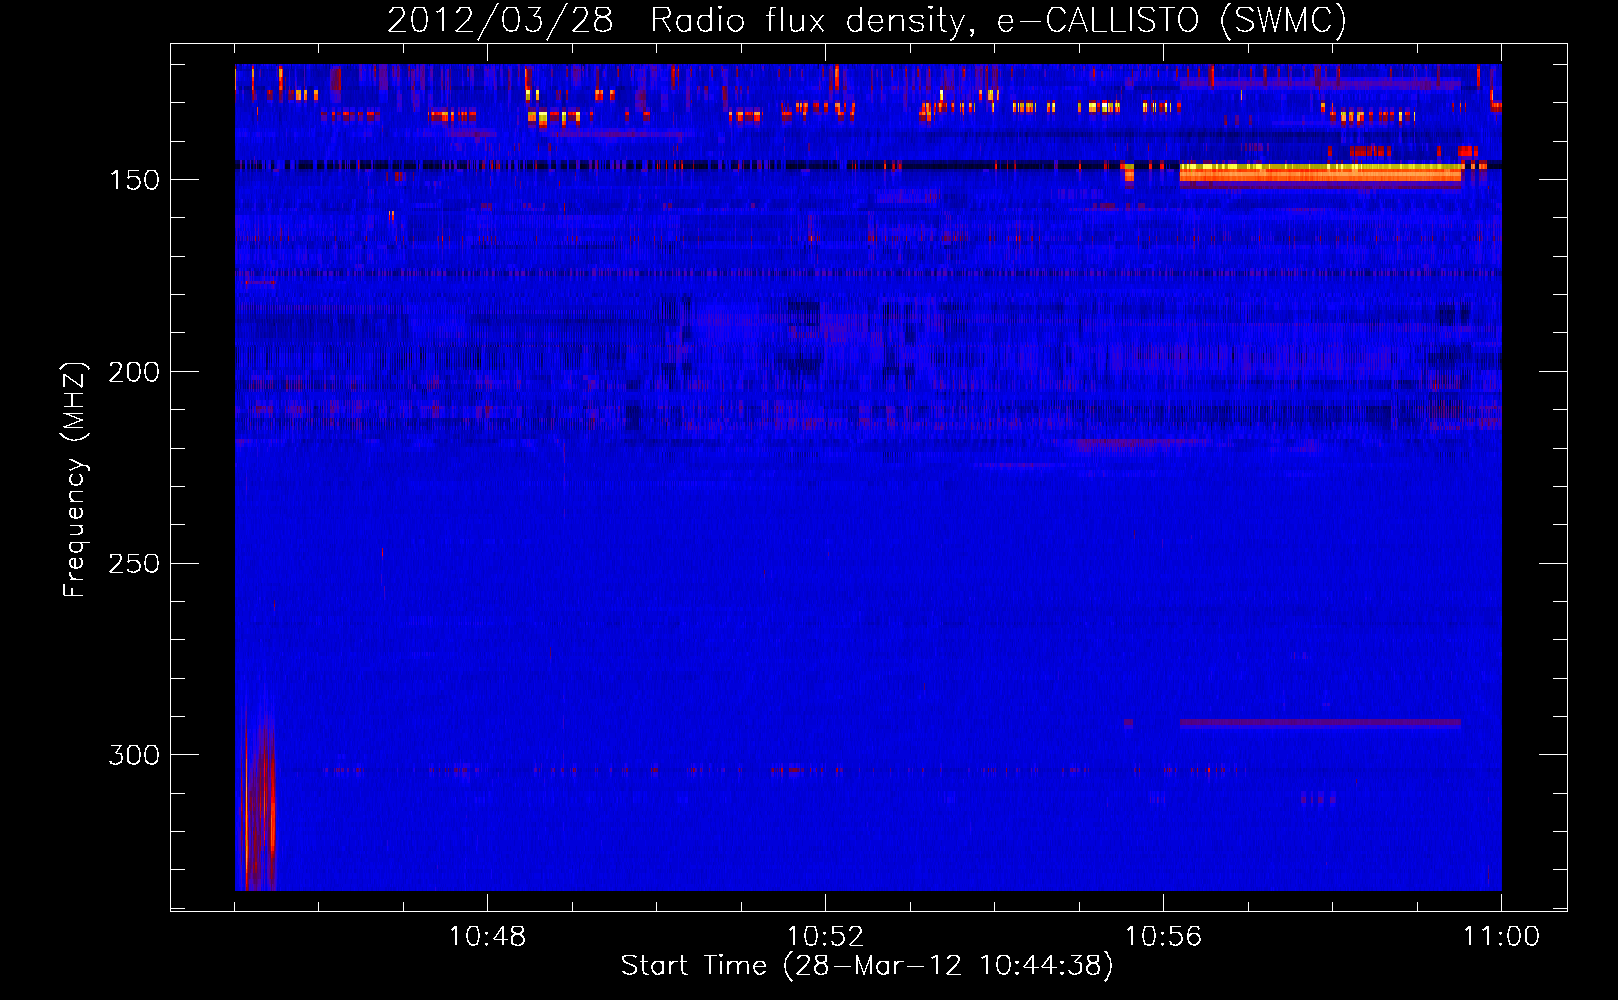Click the faint purple horizontal line near 290 MHz
Image resolution: width=1618 pixels, height=1000 pixels.
coord(1320,723)
